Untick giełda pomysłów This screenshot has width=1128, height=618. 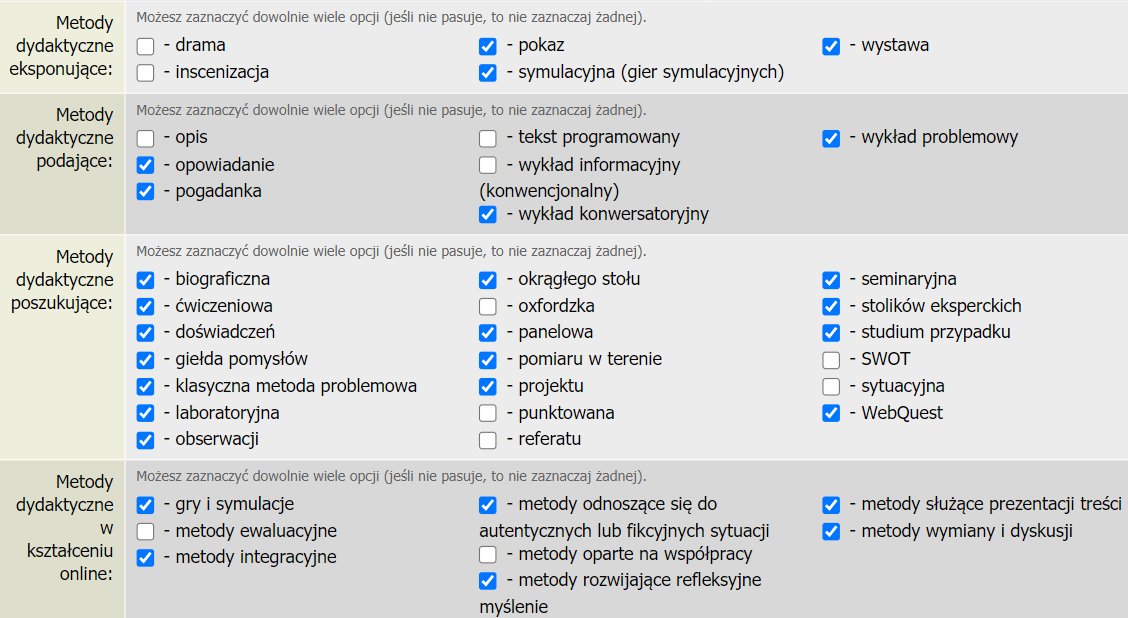(x=146, y=359)
